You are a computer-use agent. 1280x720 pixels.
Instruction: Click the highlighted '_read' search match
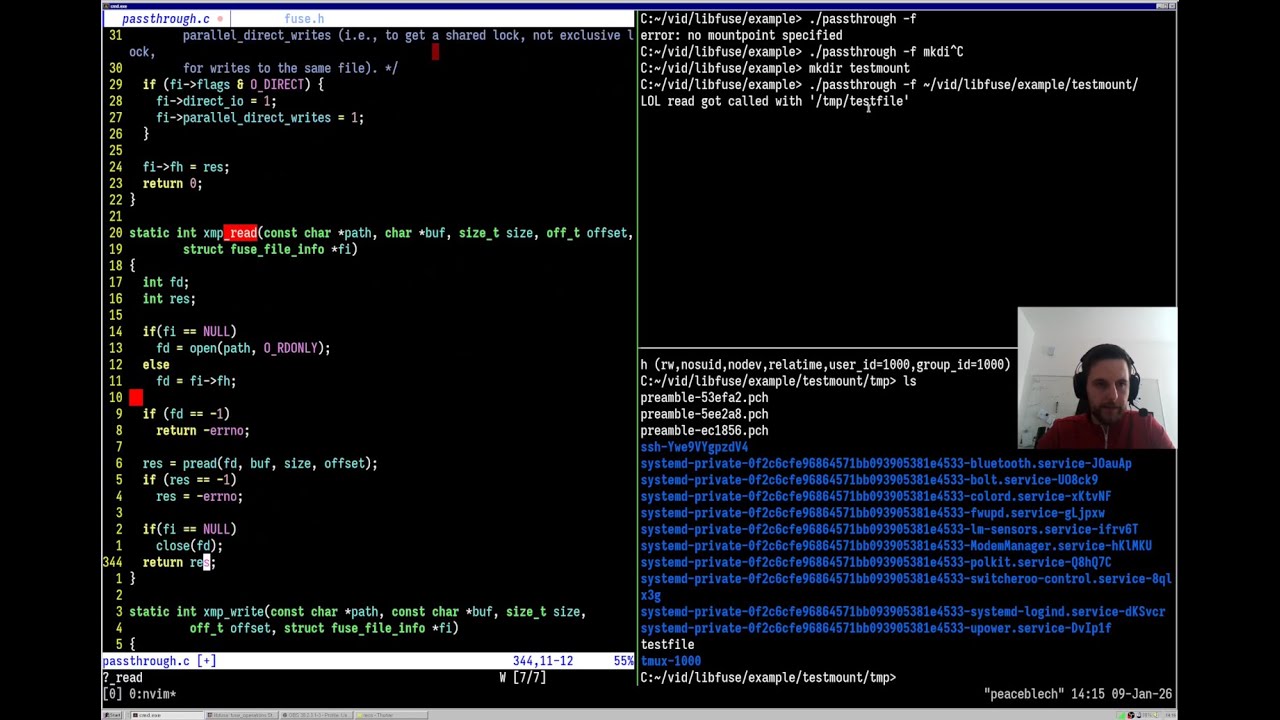(240, 233)
